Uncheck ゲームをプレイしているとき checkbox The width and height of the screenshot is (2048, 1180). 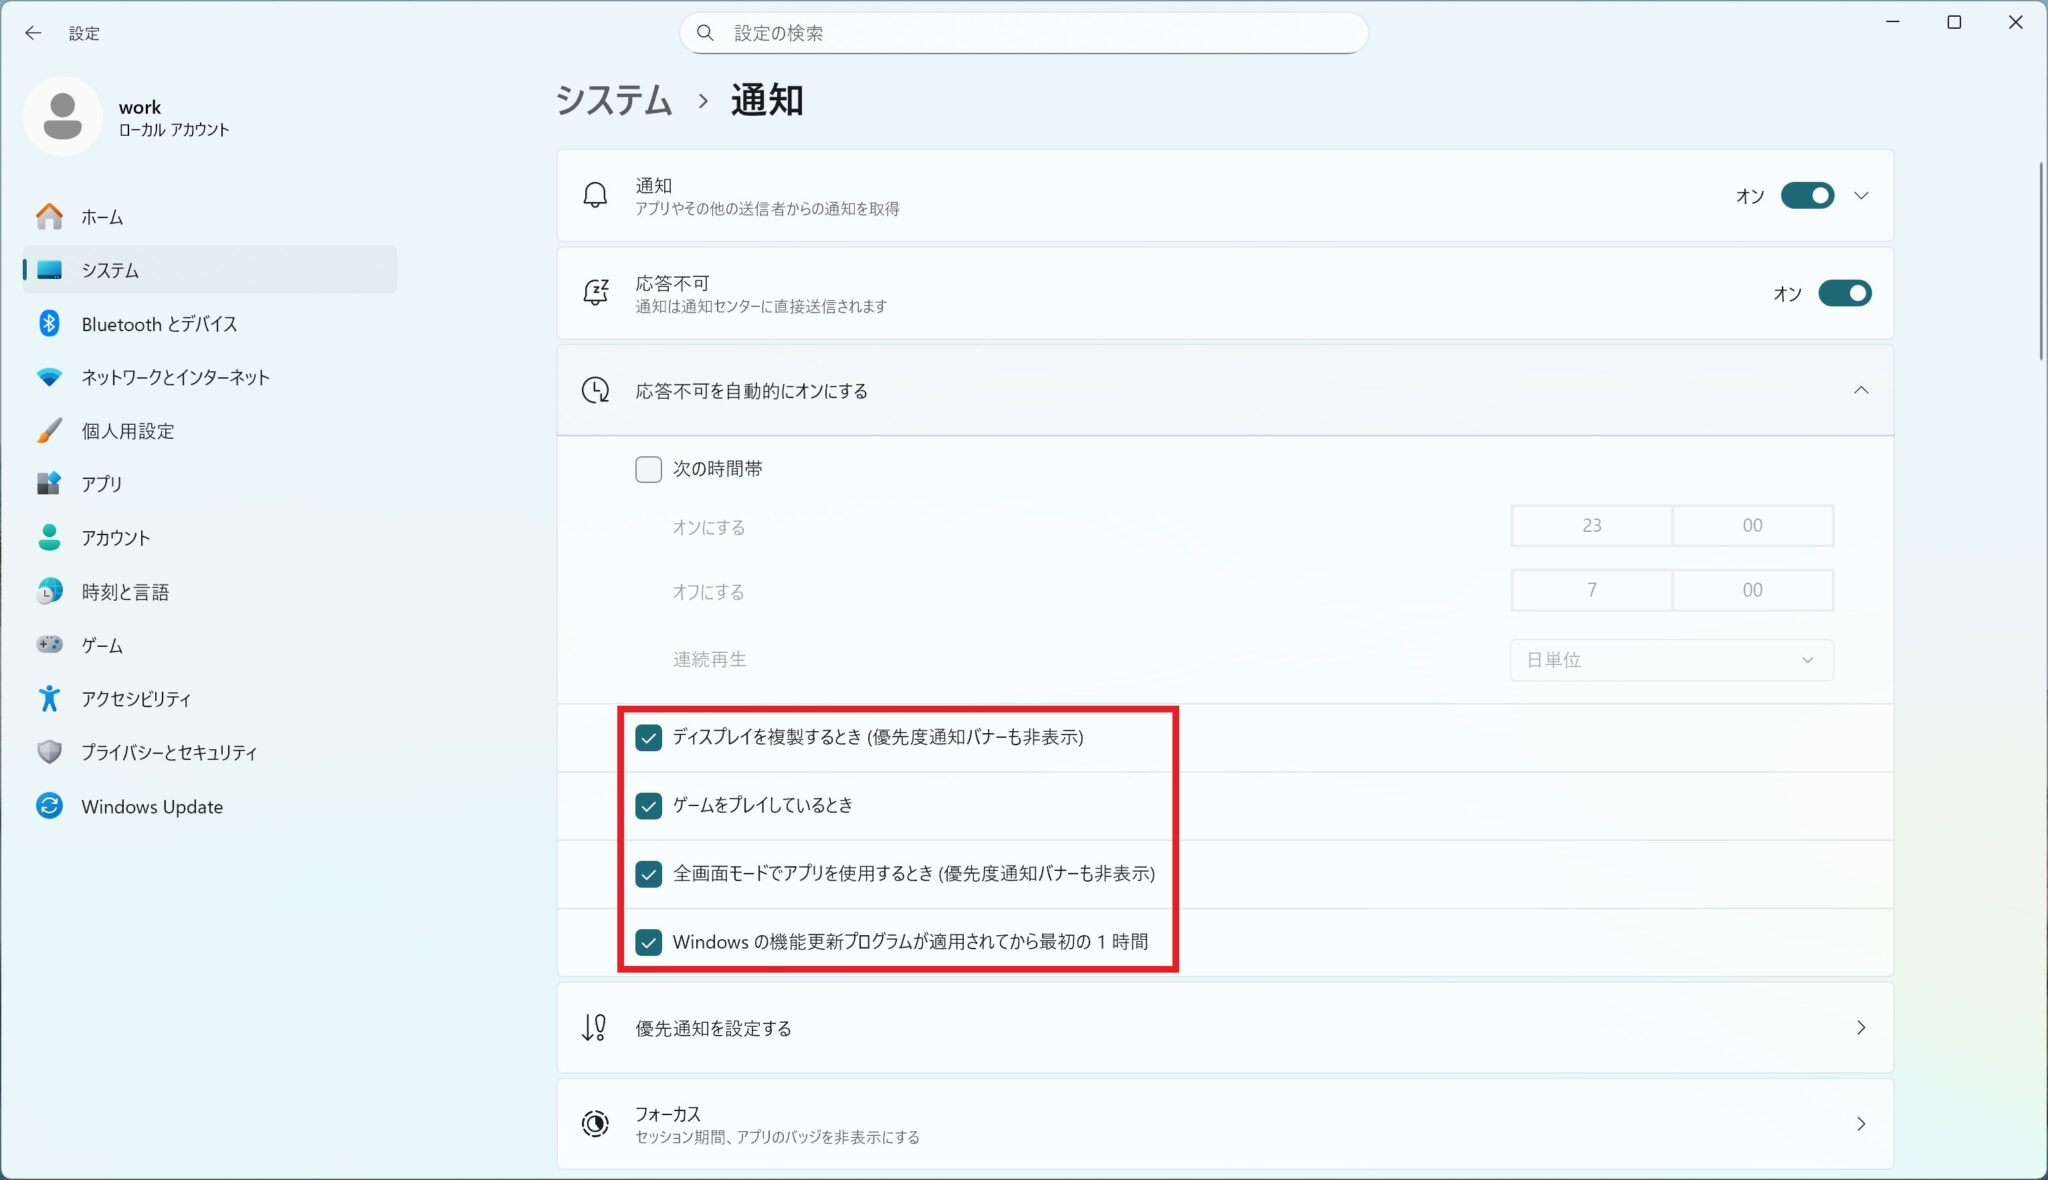[648, 806]
